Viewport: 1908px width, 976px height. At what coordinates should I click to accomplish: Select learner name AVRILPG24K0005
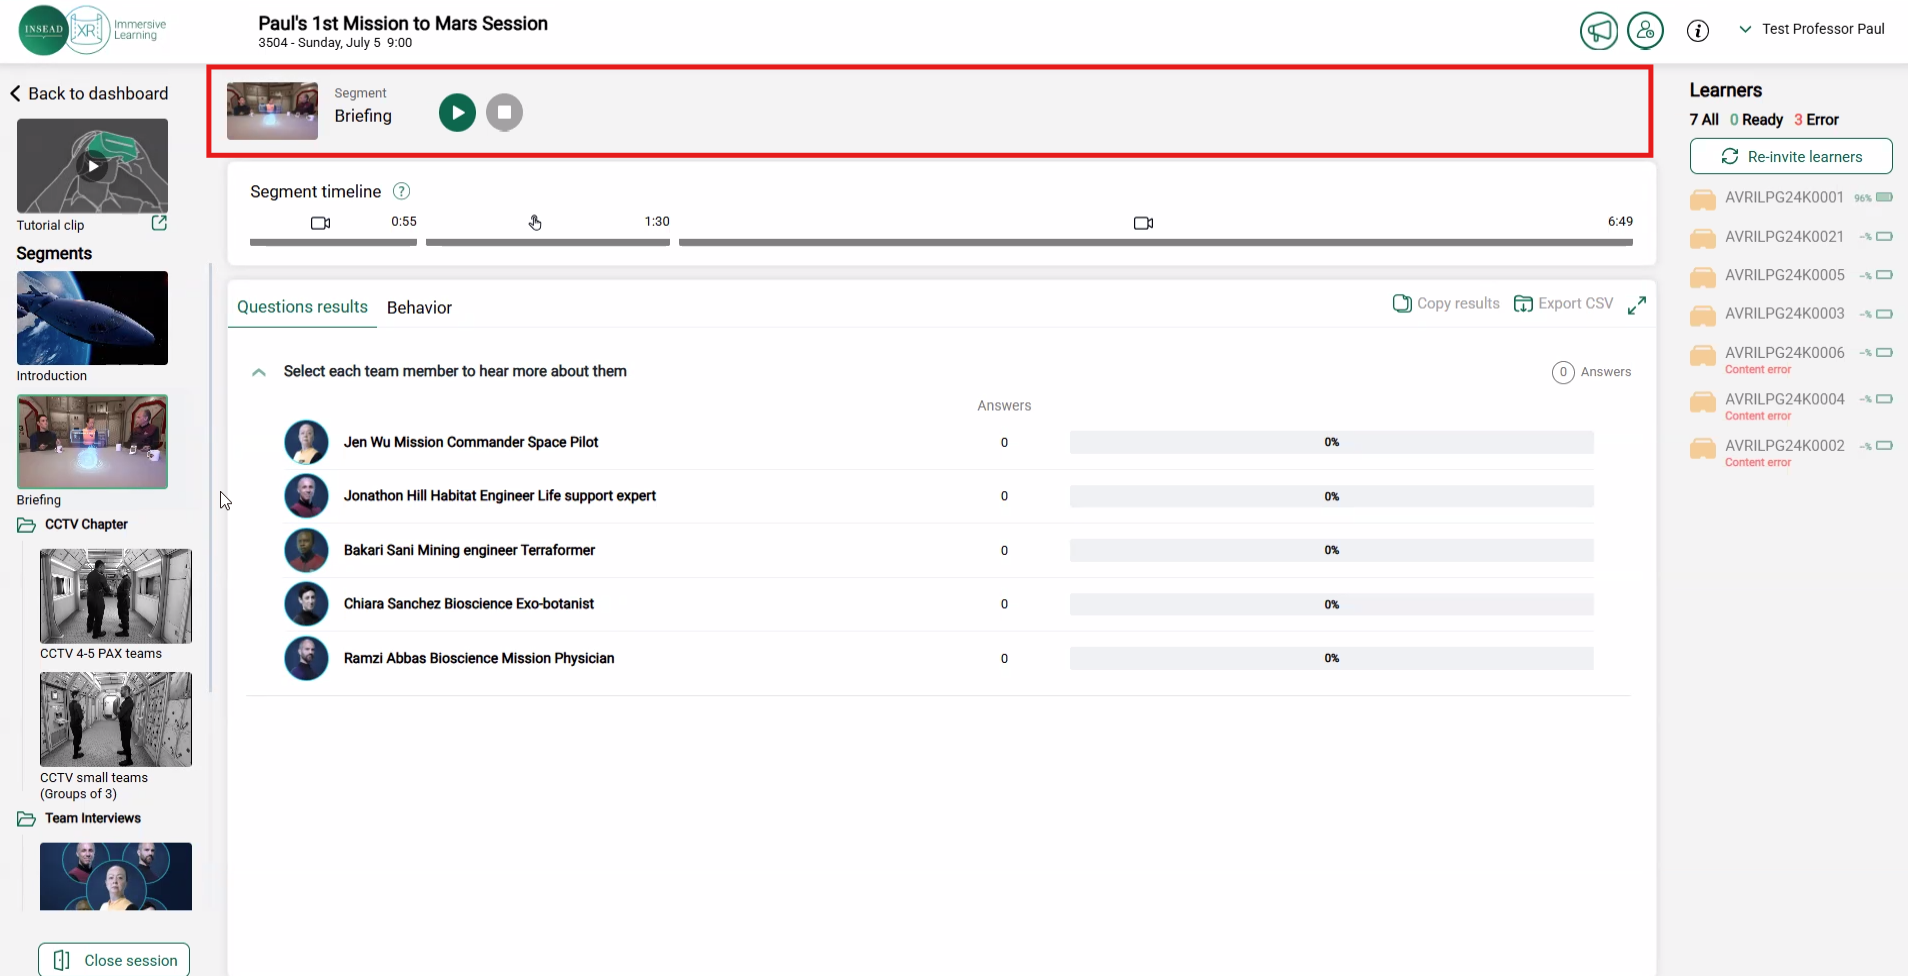(x=1785, y=275)
